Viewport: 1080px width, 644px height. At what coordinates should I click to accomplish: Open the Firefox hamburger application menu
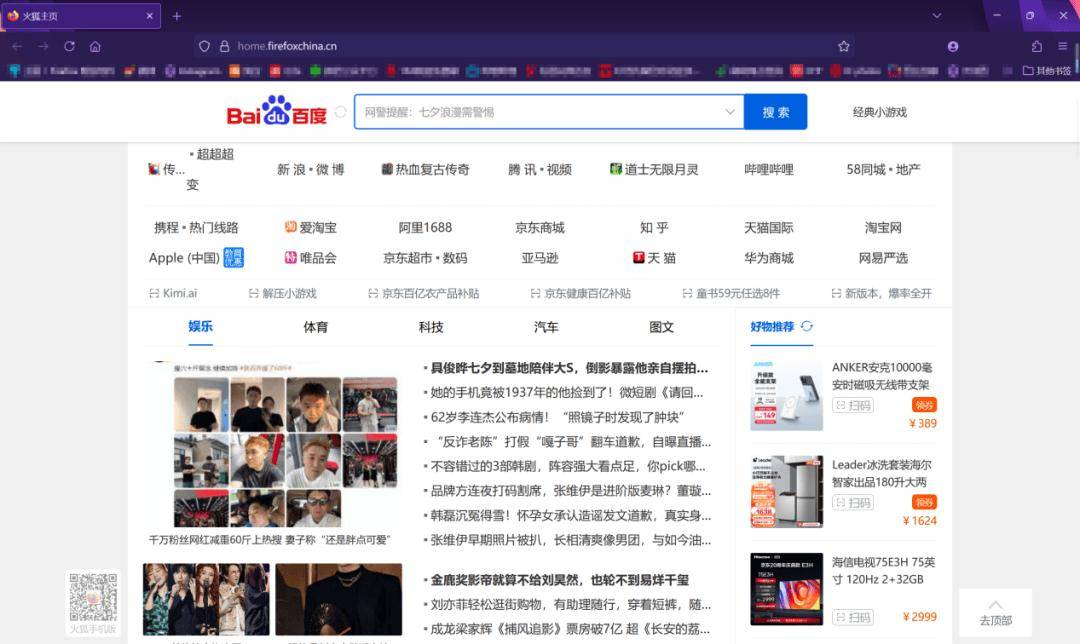[1063, 46]
